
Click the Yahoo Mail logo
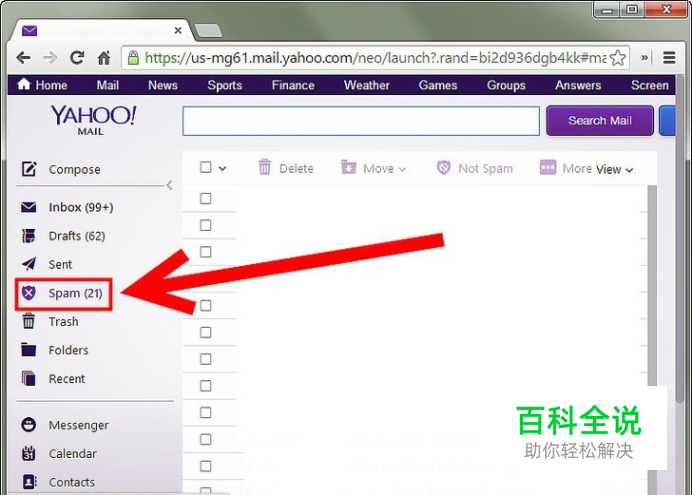tap(93, 120)
